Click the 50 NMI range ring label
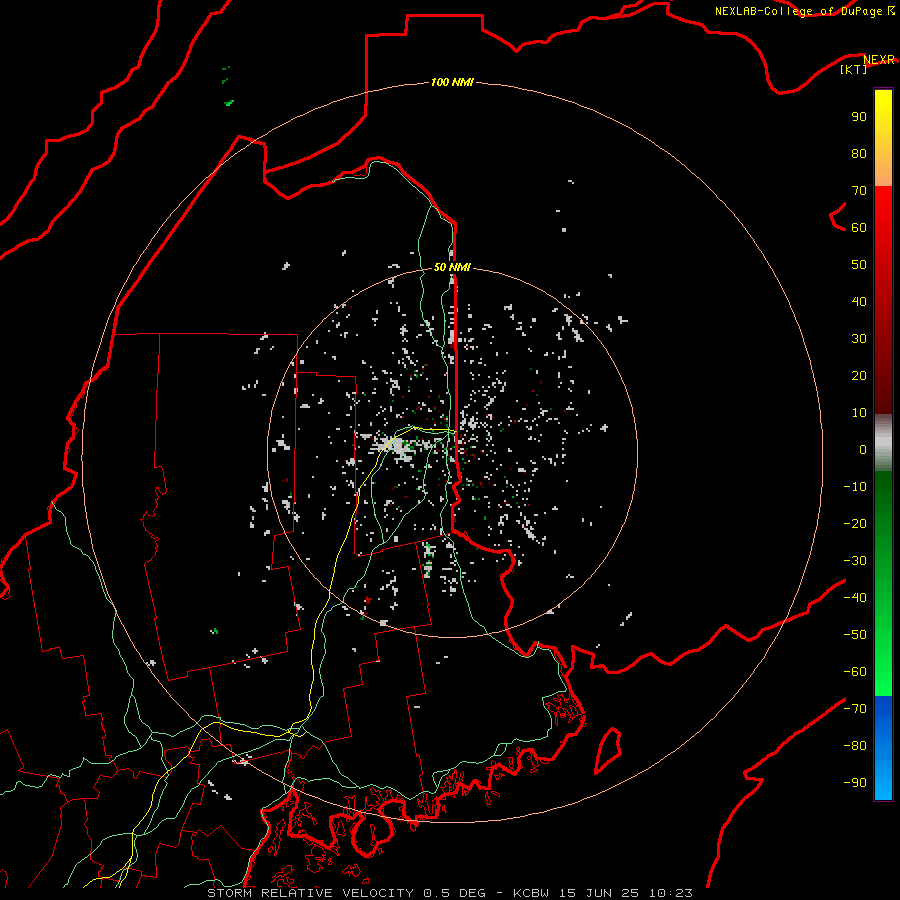 (x=452, y=267)
